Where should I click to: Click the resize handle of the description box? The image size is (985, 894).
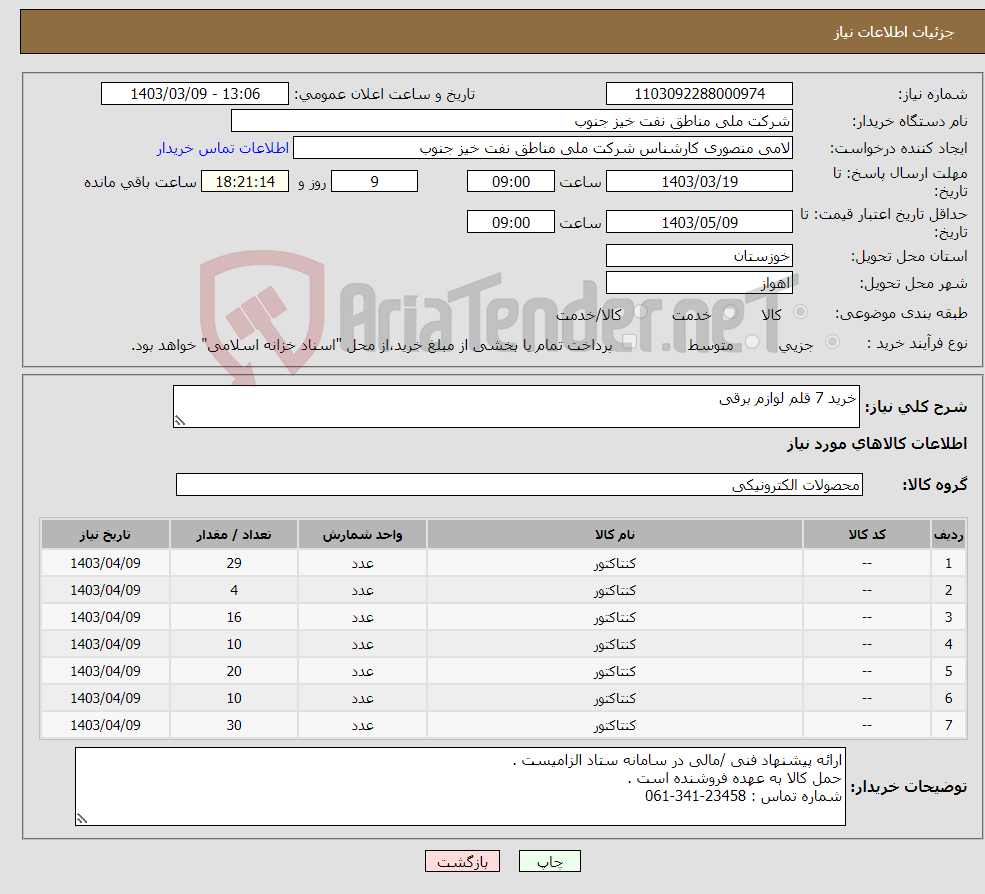[x=180, y=421]
